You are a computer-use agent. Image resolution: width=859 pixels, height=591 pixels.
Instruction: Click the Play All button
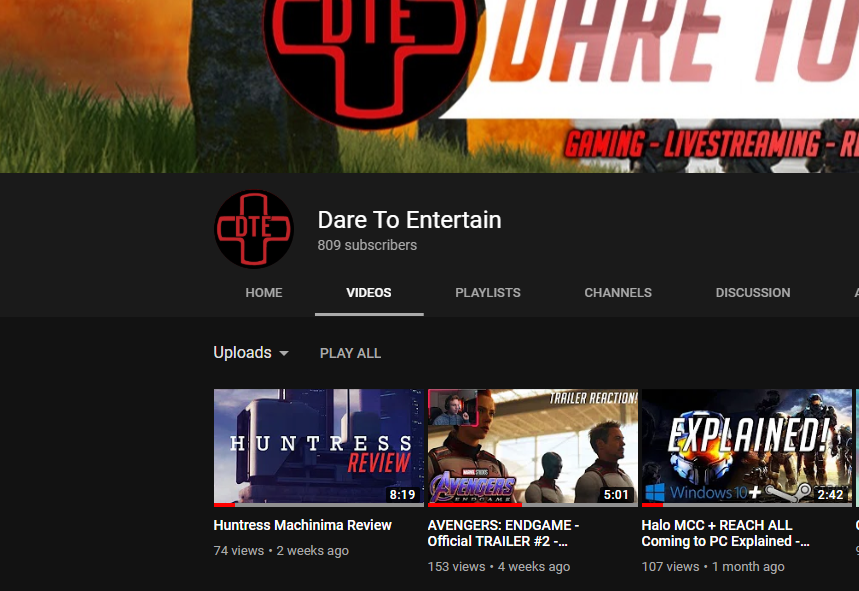(x=350, y=353)
